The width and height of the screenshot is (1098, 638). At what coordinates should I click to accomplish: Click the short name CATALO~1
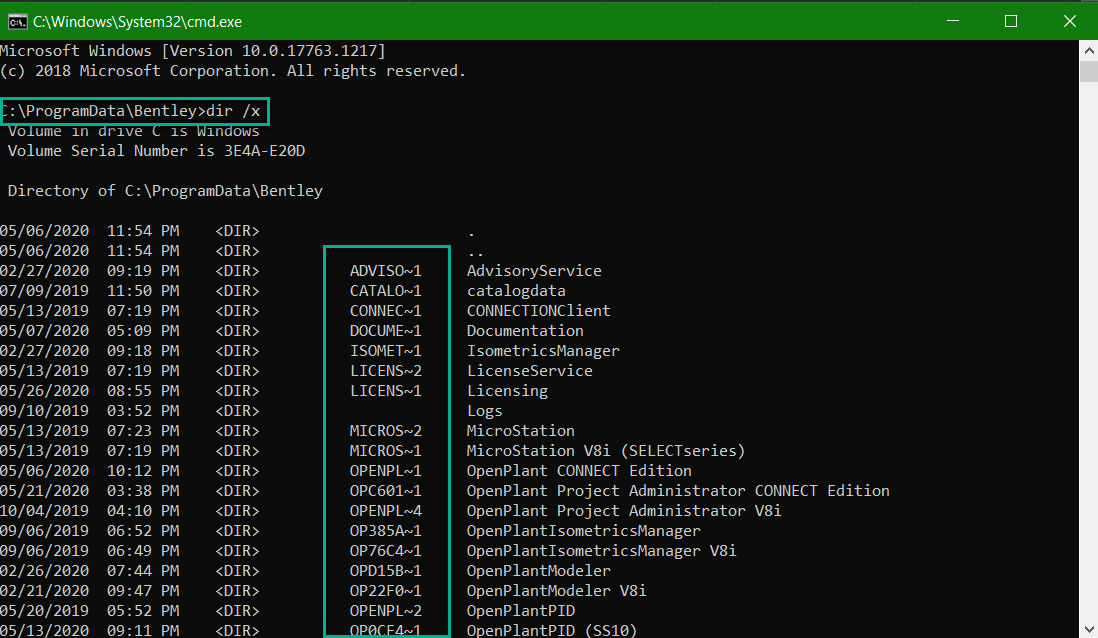pyautogui.click(x=386, y=291)
